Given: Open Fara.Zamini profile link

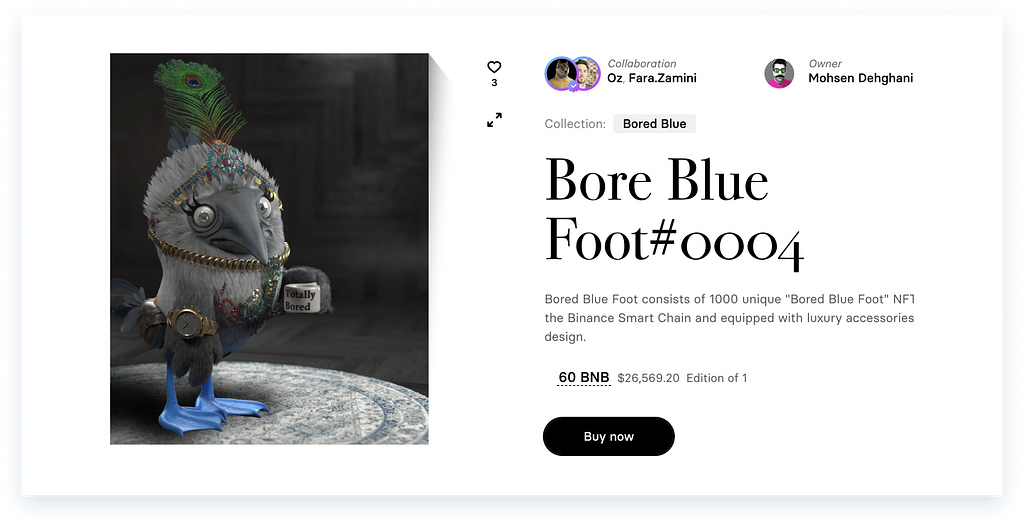Looking at the screenshot, I should 662,78.
